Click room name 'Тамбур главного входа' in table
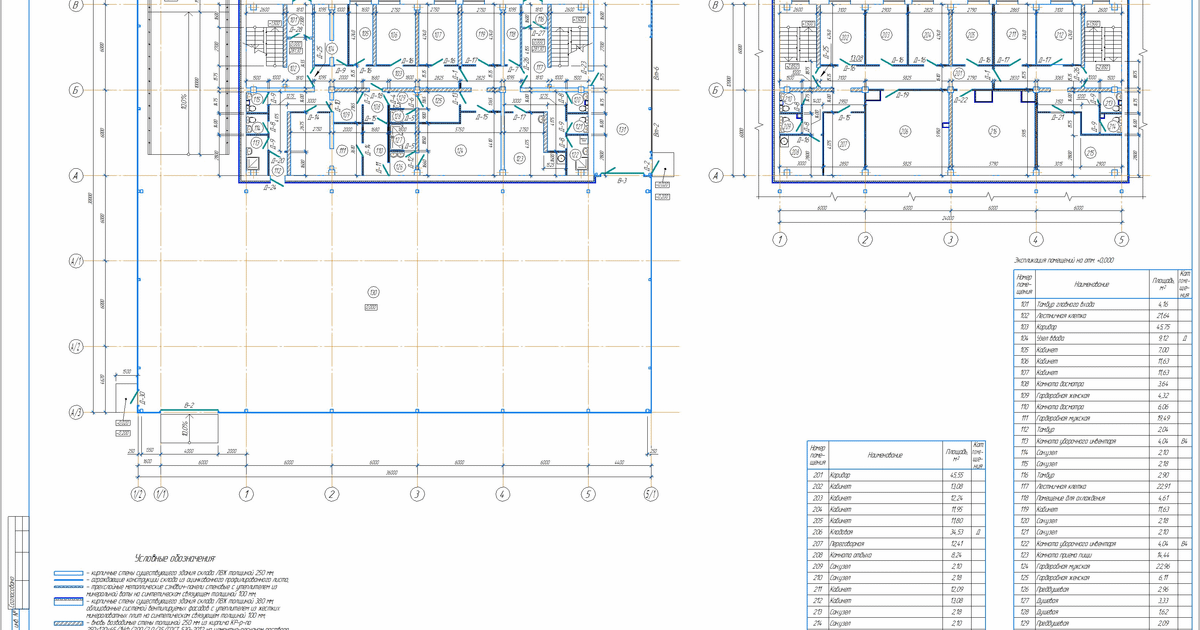This screenshot has width=1200, height=630. 1066,304
